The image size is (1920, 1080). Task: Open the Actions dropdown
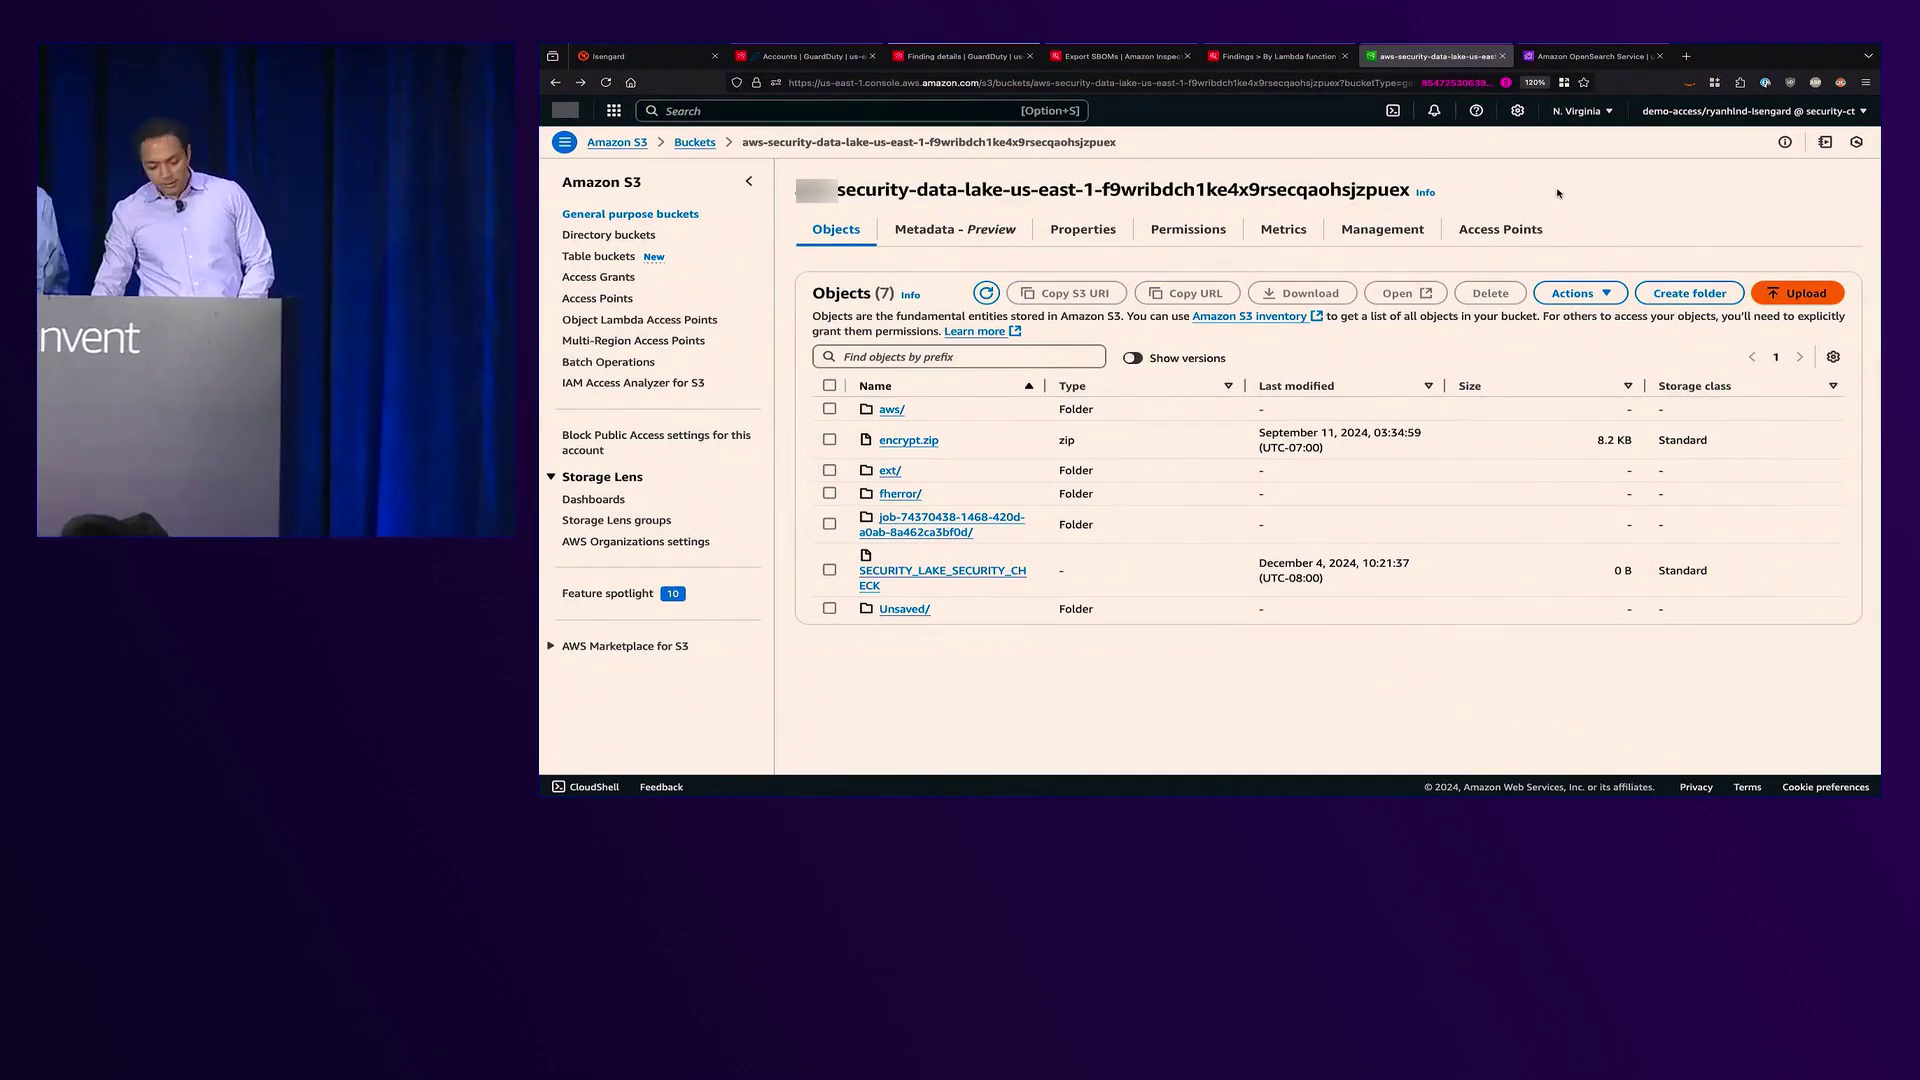point(1580,293)
